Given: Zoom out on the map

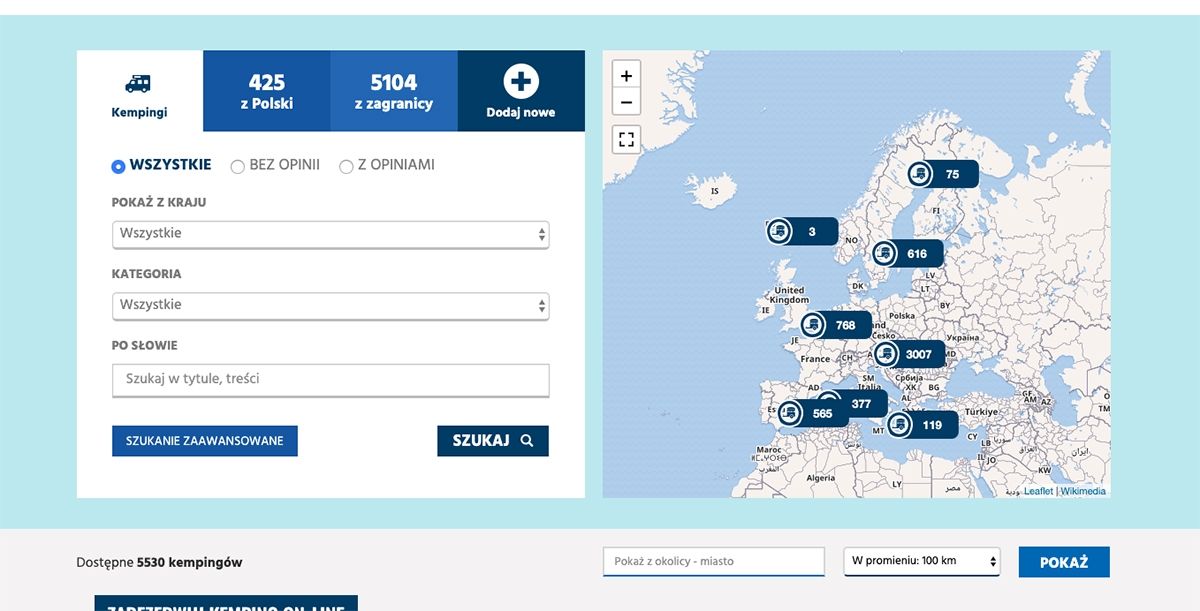Looking at the screenshot, I should click(626, 102).
